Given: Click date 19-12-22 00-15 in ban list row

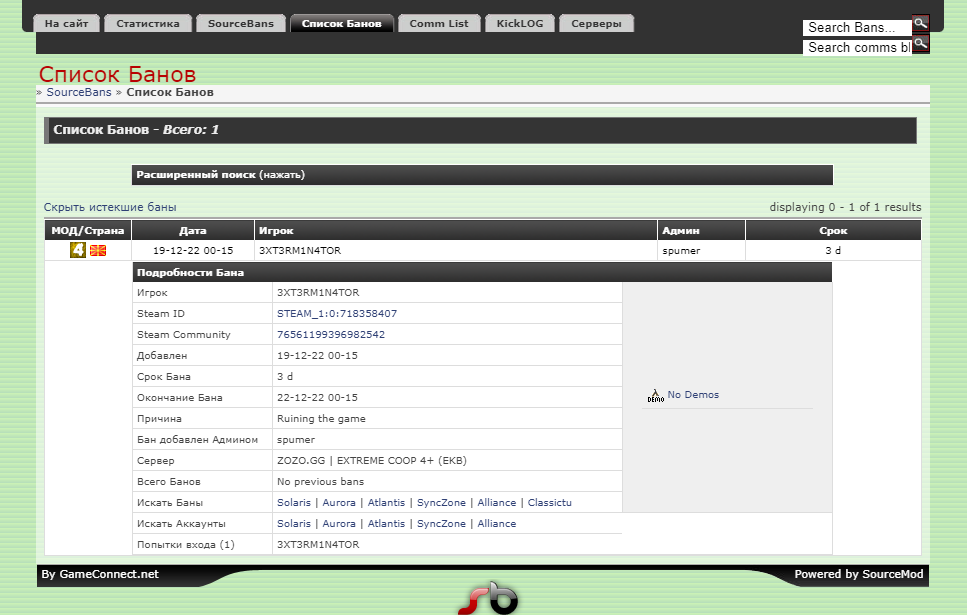Looking at the screenshot, I should click(193, 250).
